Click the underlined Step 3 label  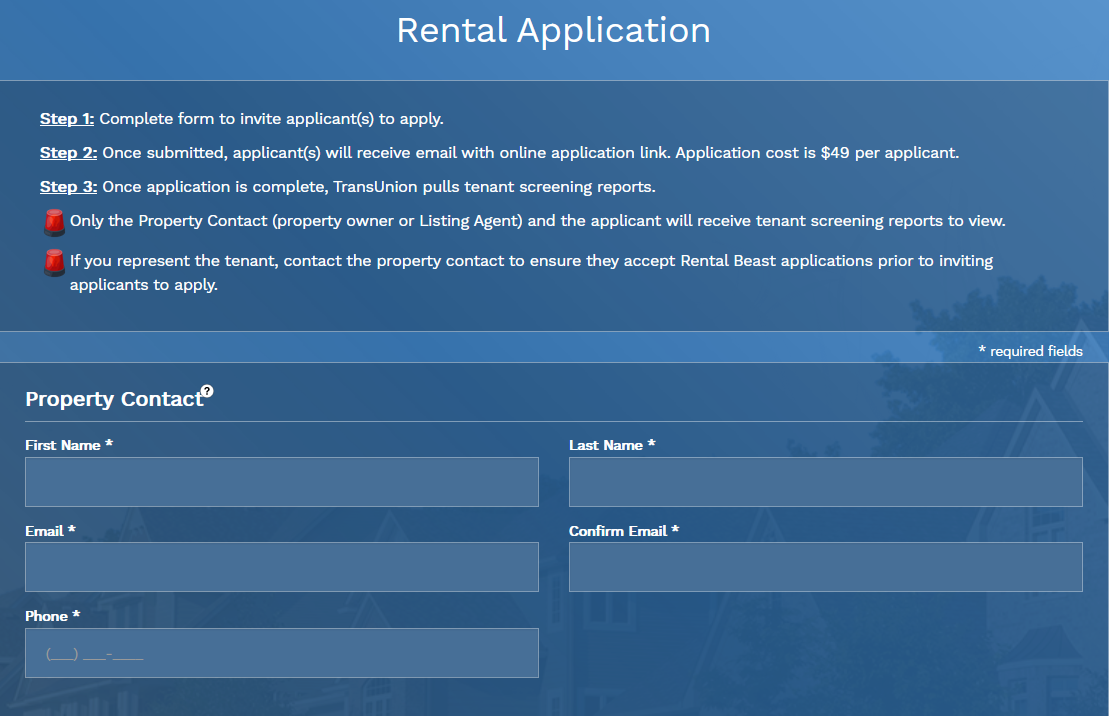point(67,186)
